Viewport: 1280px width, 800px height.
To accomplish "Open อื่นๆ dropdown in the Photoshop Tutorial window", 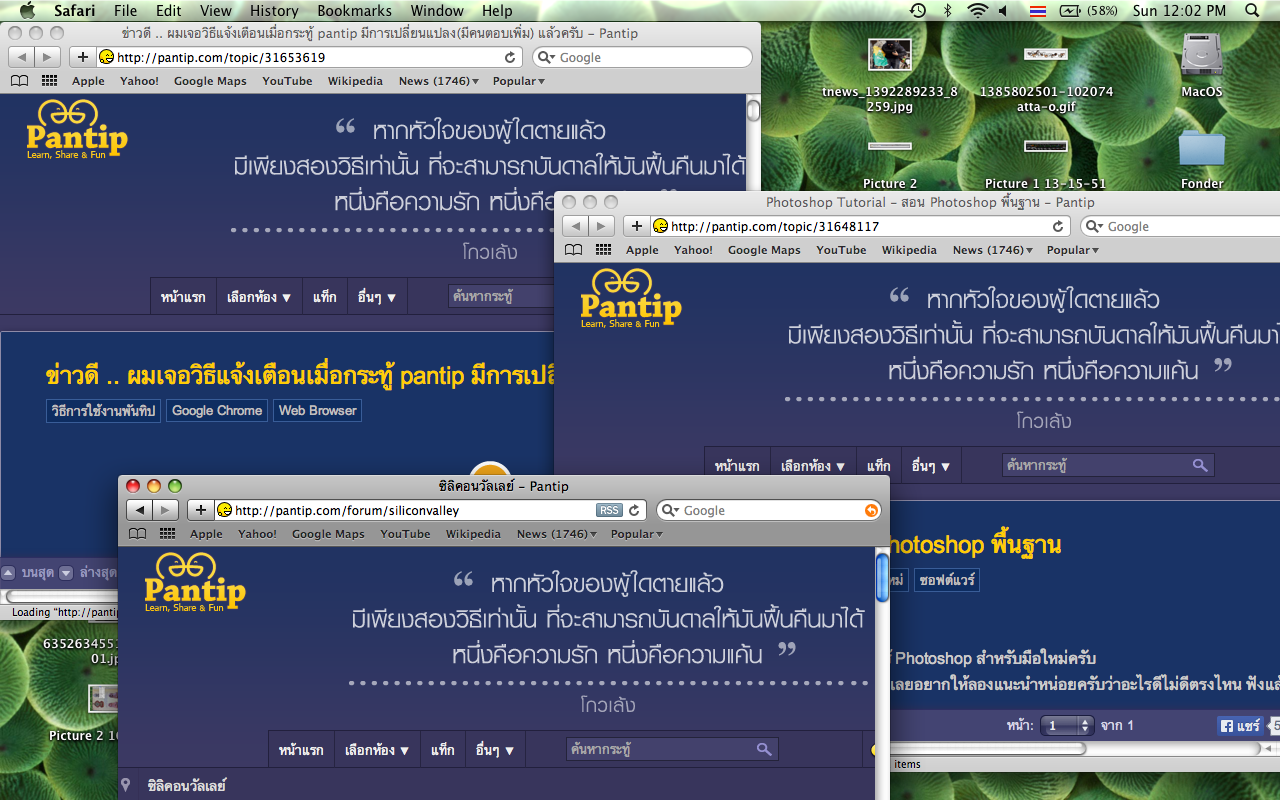I will pos(931,466).
